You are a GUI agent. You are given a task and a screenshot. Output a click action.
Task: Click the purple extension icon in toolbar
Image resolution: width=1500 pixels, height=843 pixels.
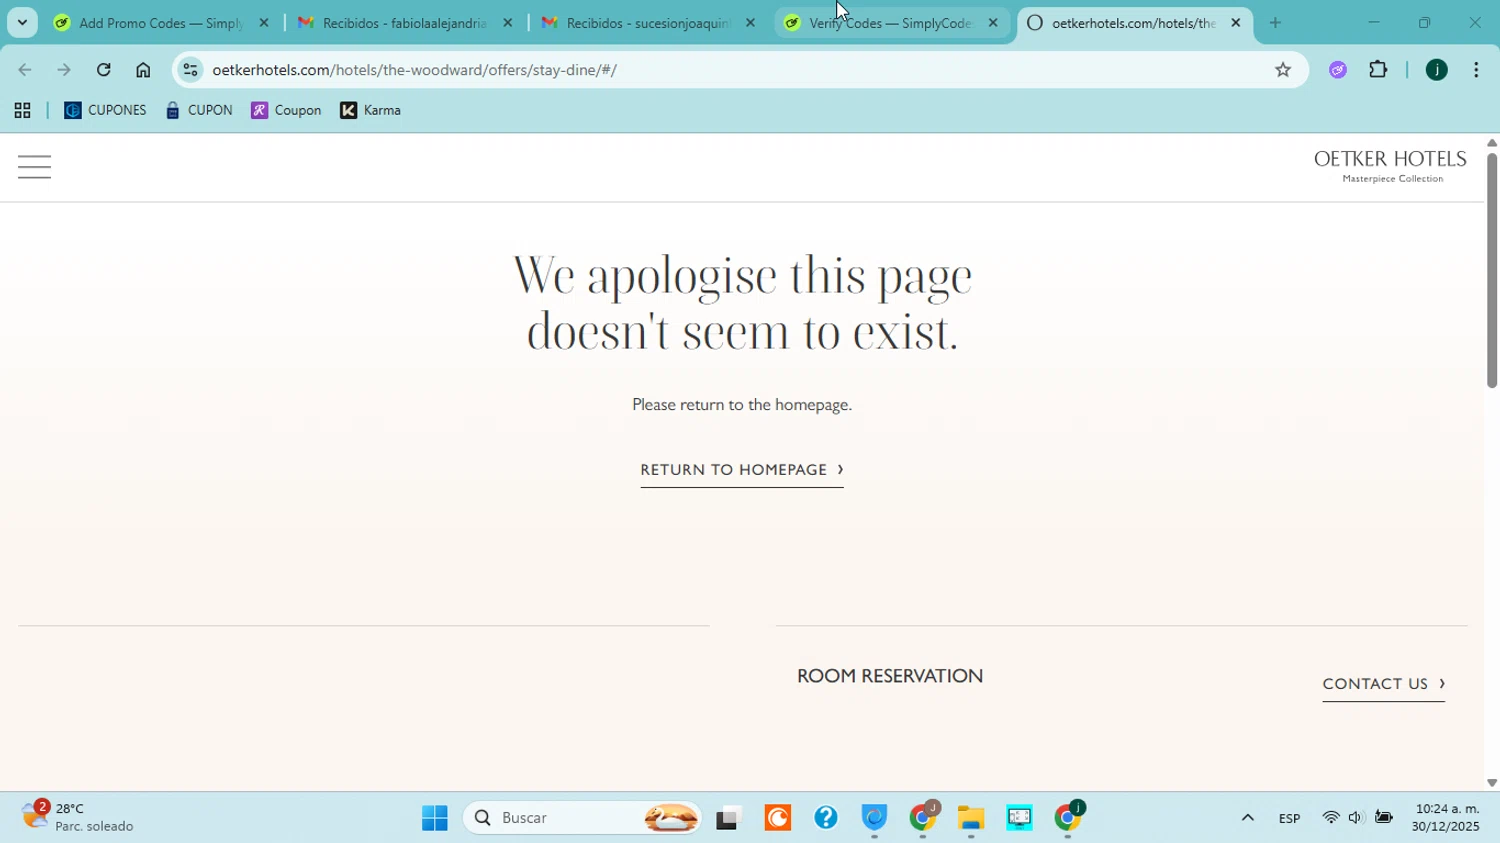1338,70
